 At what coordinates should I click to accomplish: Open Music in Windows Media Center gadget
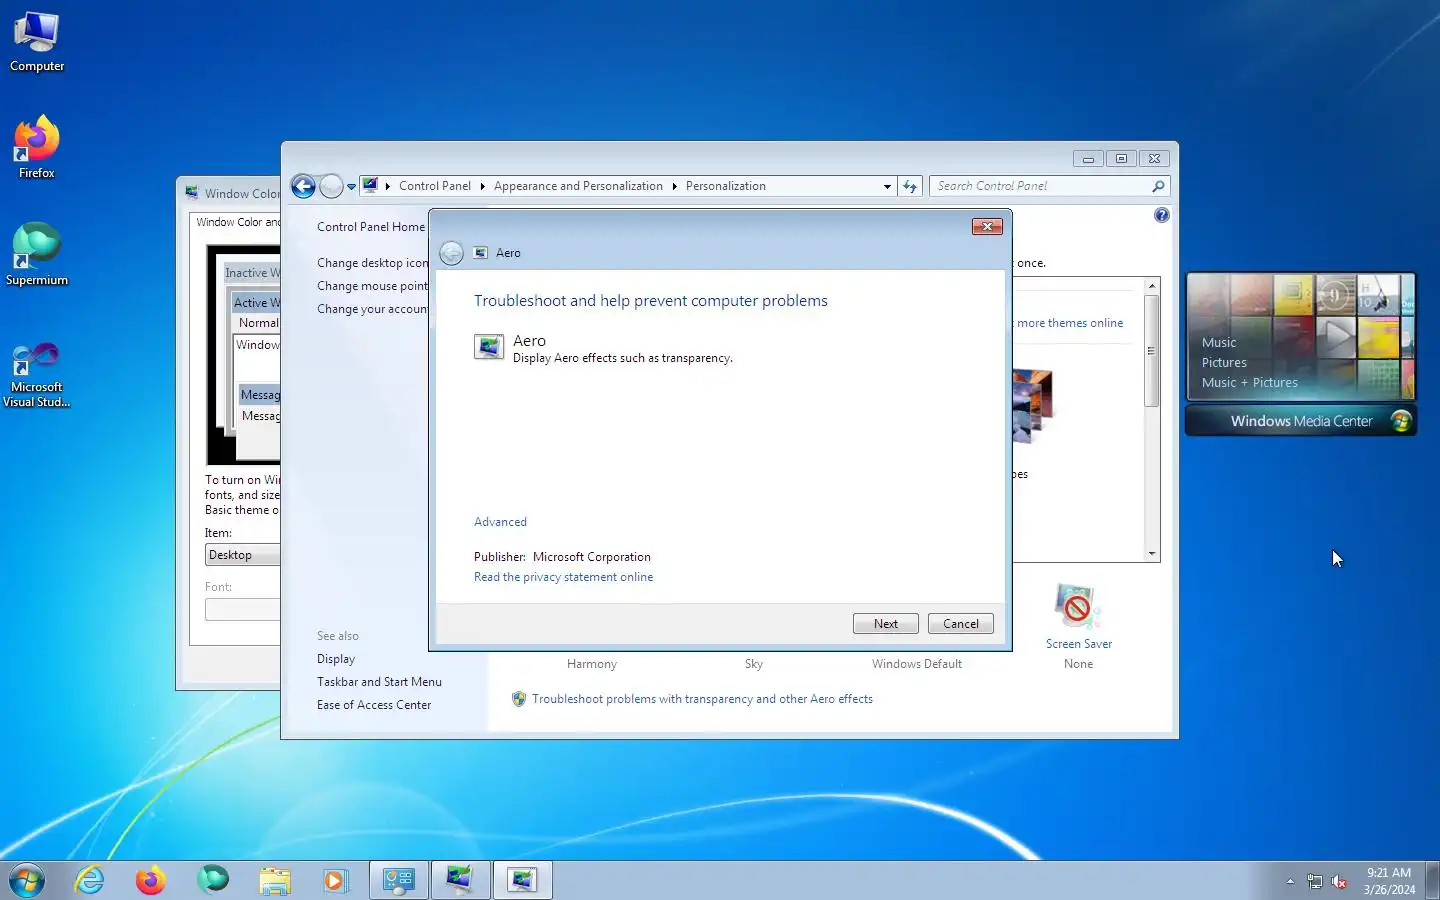coord(1219,343)
